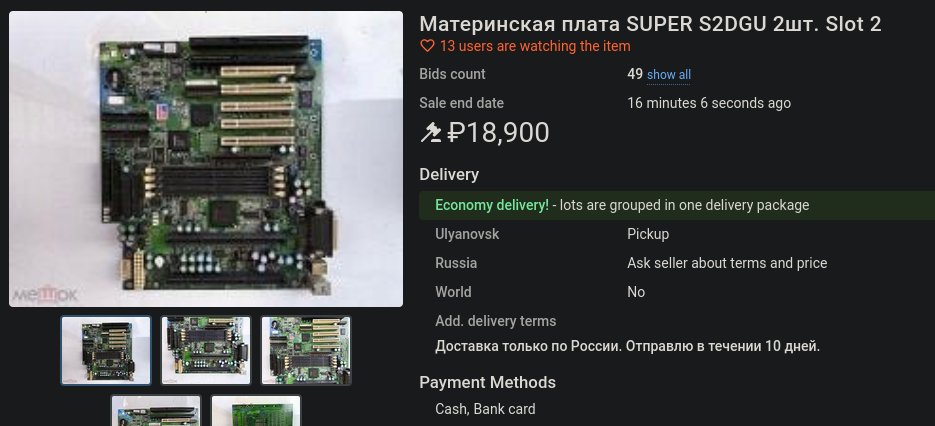This screenshot has width=935, height=426.
Task: Open 'show all' bids link
Action: (x=668, y=75)
